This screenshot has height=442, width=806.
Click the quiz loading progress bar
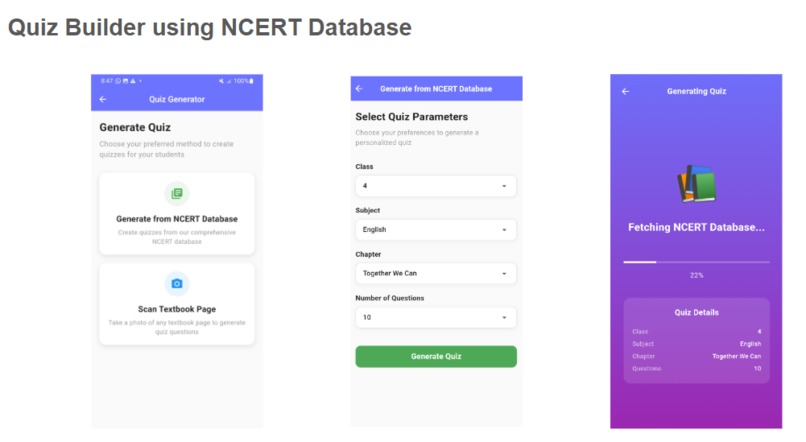(697, 262)
